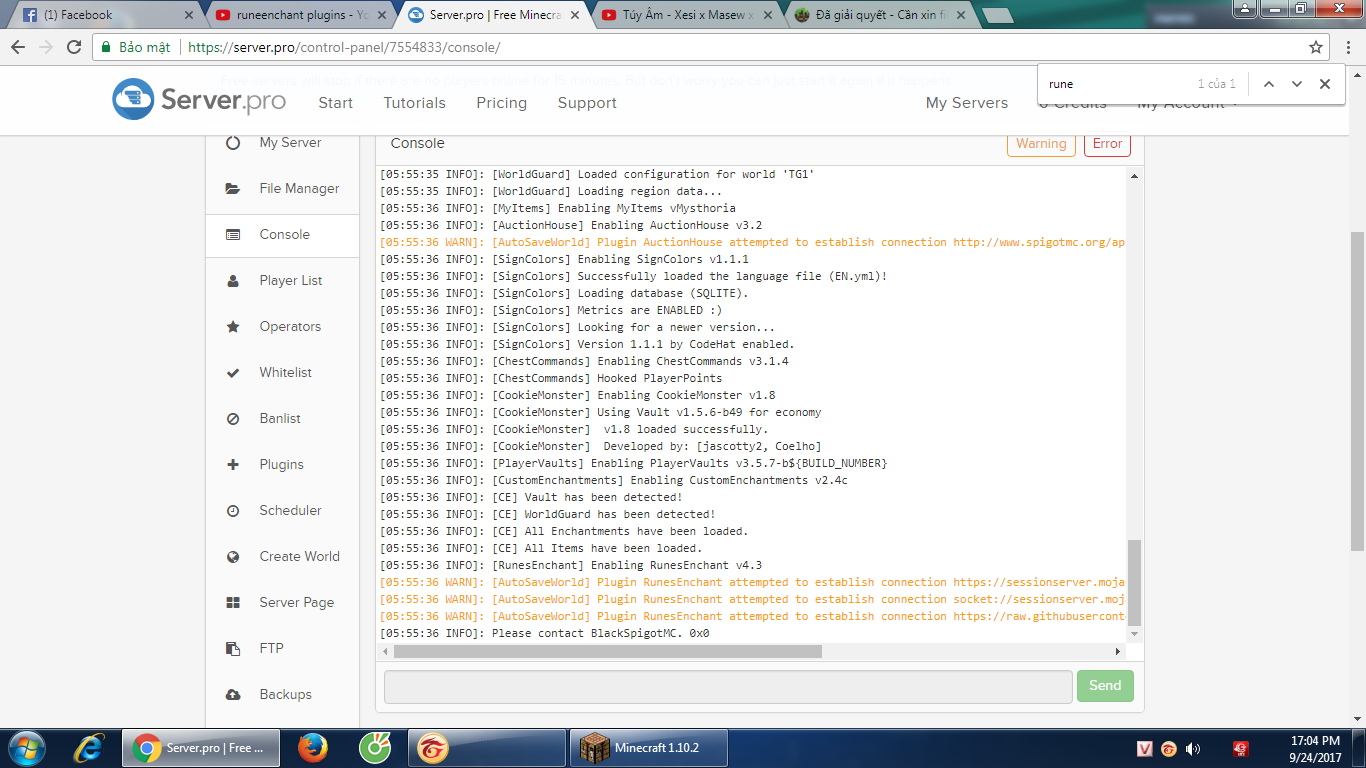Jump to previous find-bar match
This screenshot has width=1366, height=768.
[1269, 84]
